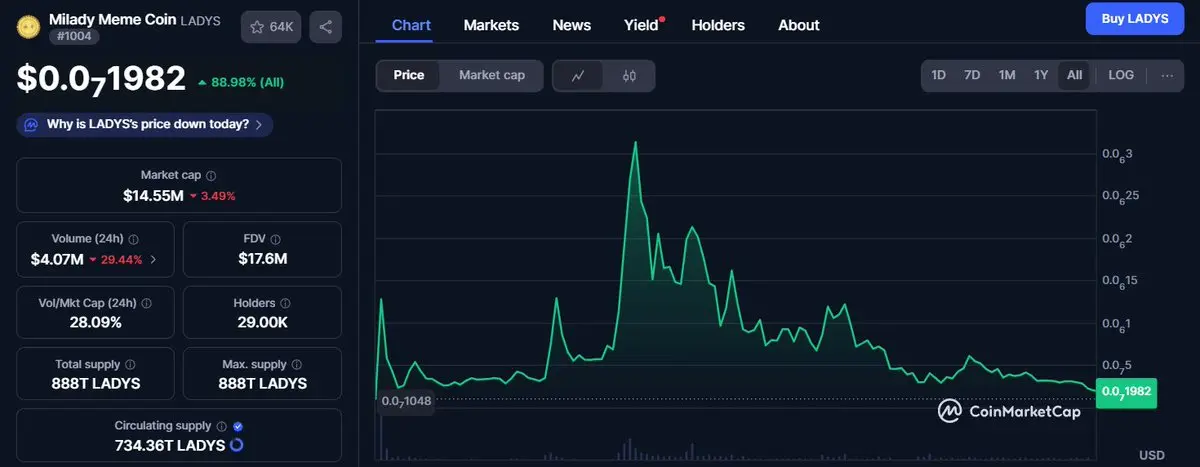
Task: Set chart range to 7D
Action: [972, 75]
